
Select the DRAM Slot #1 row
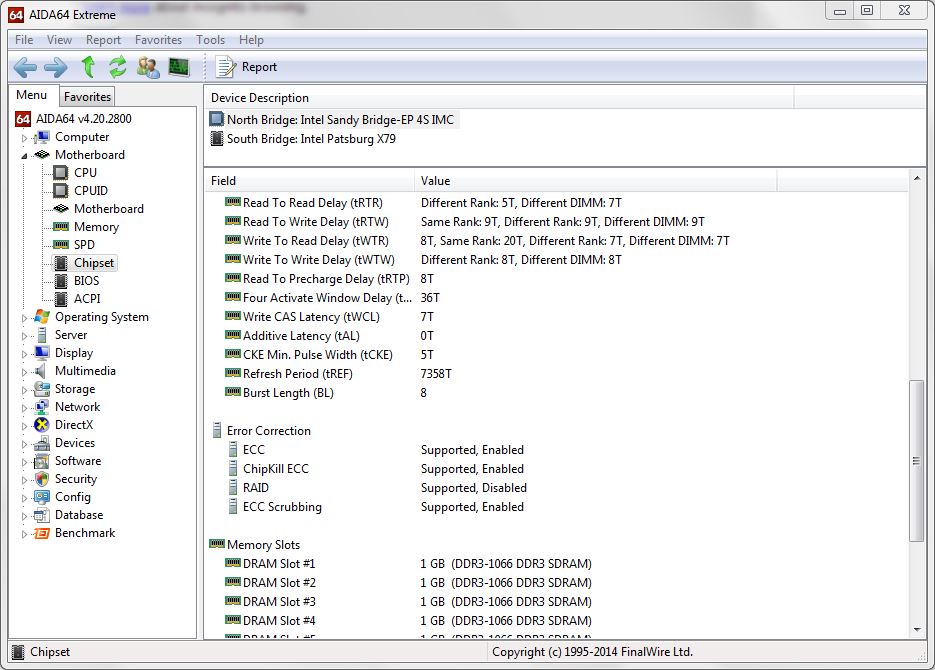click(x=556, y=564)
